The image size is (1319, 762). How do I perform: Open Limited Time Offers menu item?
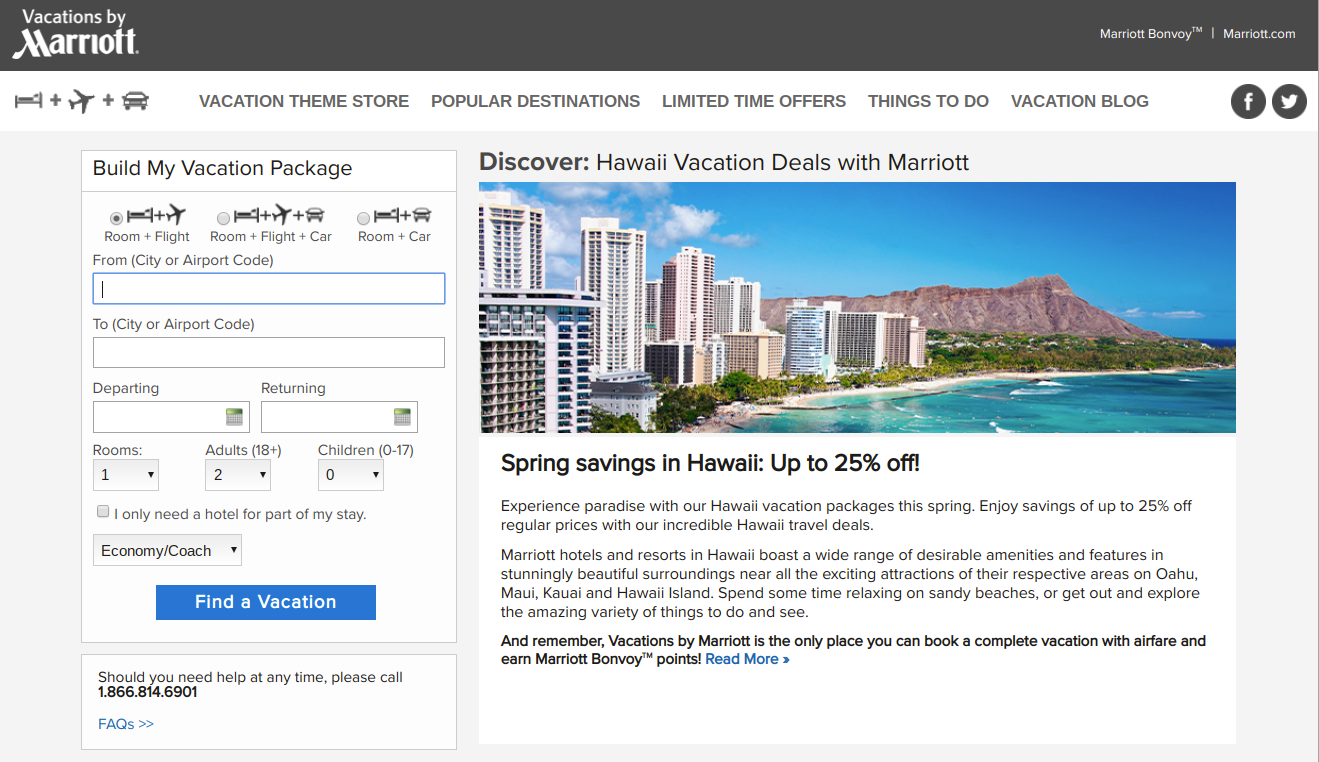[x=754, y=101]
